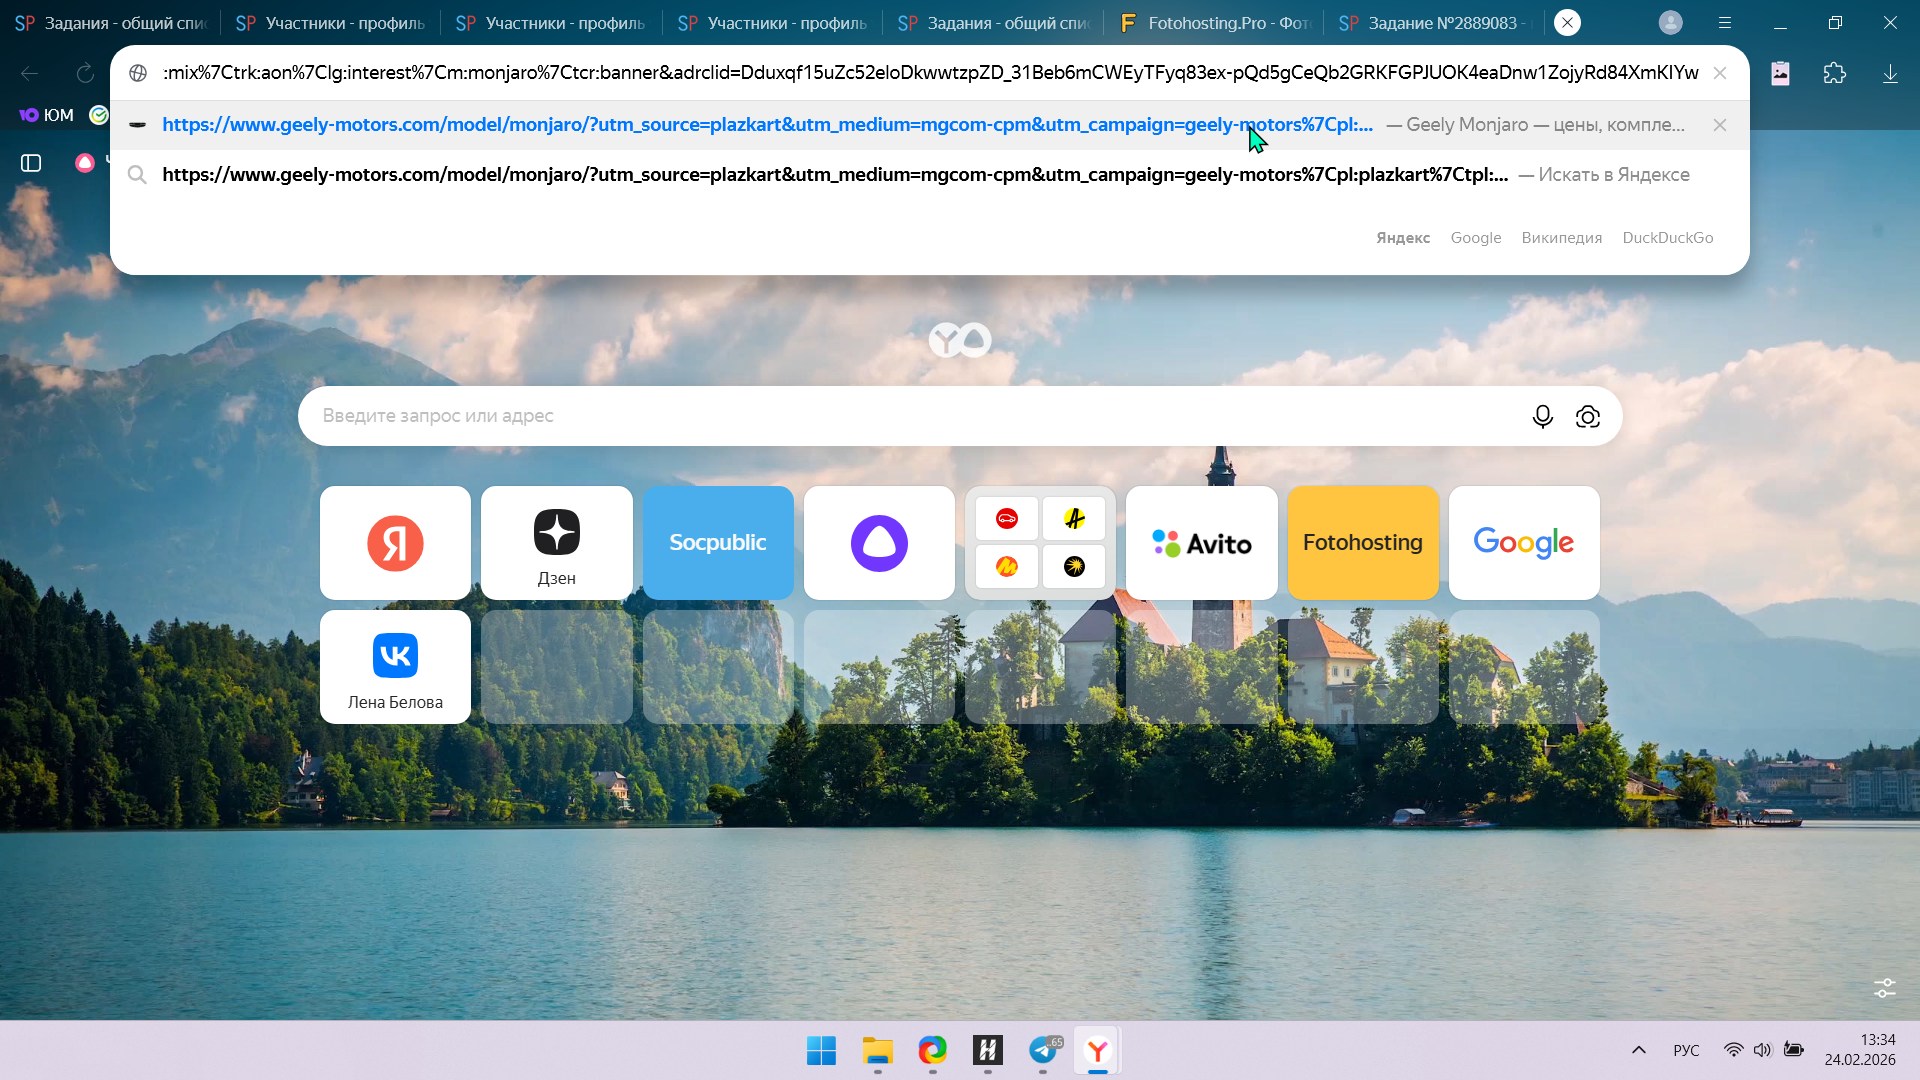Open the browser hamburger menu

1725,22
